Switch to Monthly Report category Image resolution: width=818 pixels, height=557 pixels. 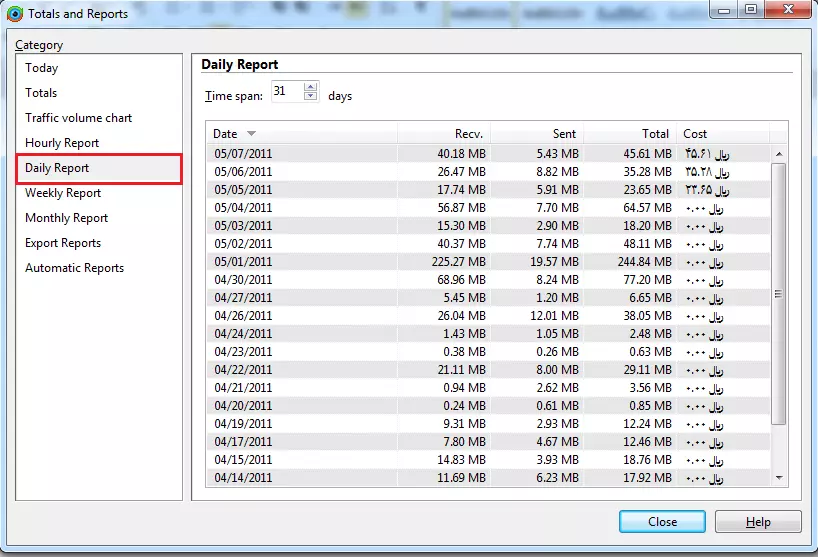pos(67,218)
